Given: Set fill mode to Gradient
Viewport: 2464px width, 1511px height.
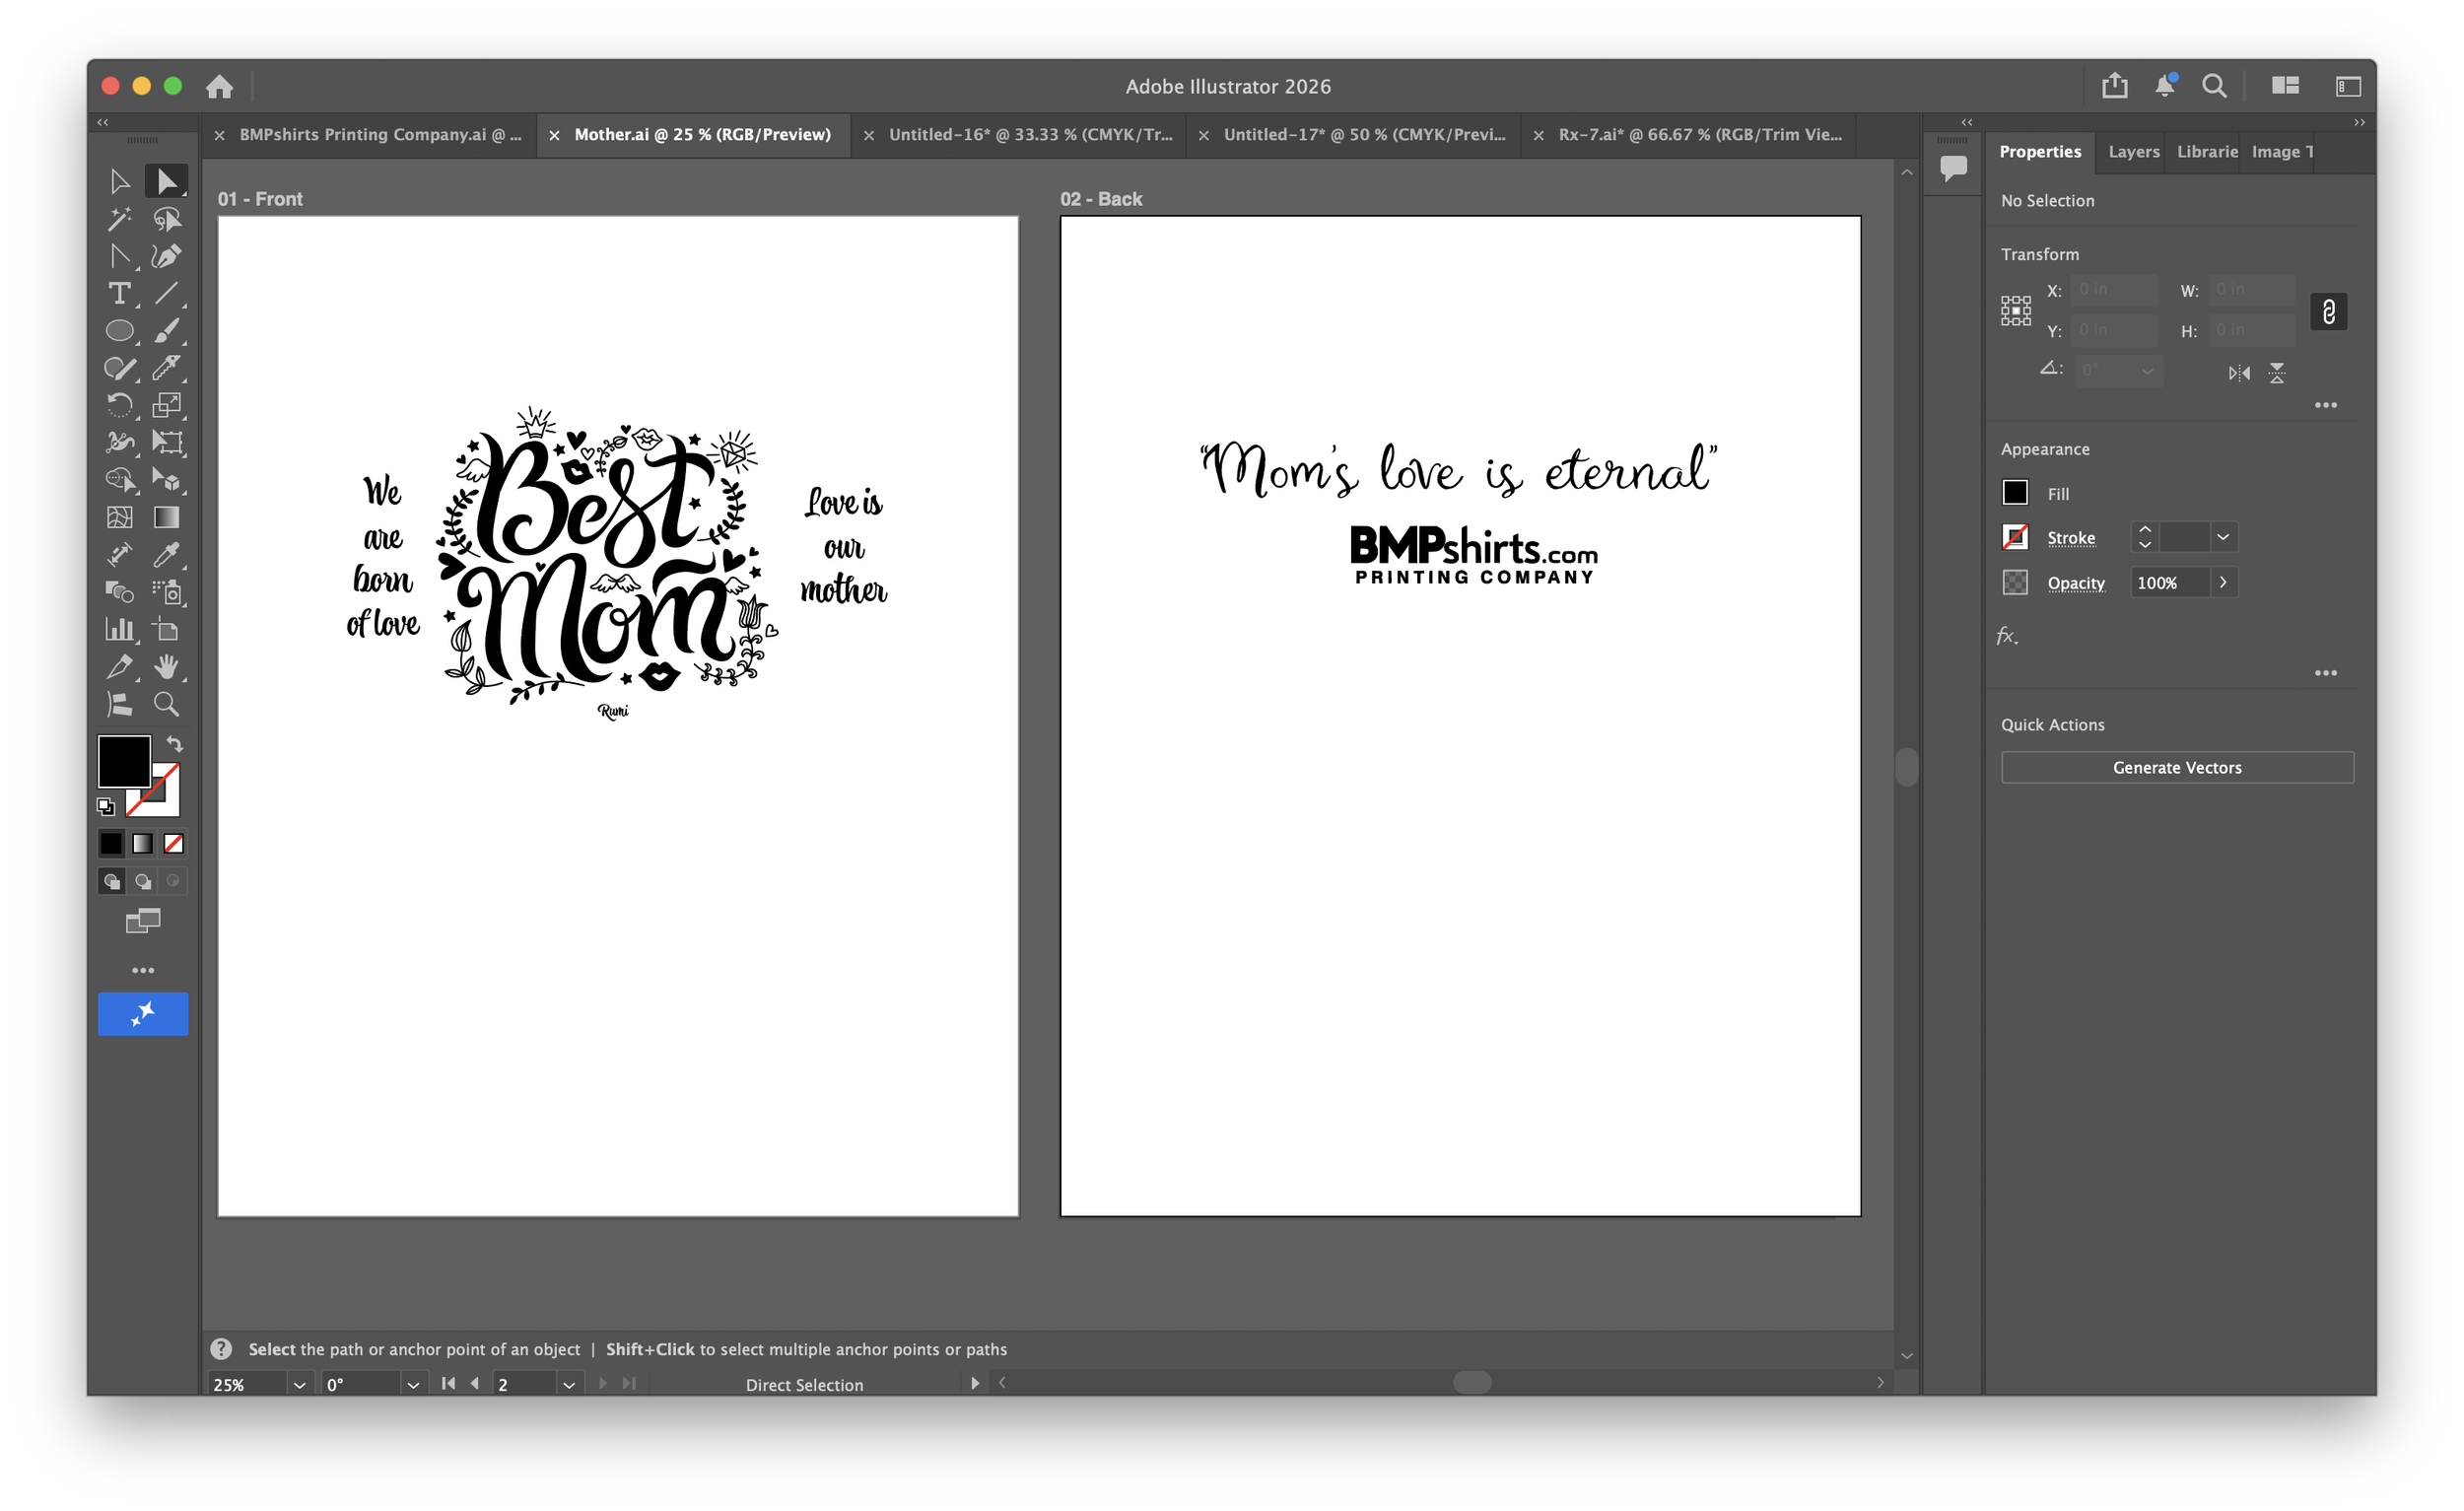Looking at the screenshot, I should tap(143, 844).
